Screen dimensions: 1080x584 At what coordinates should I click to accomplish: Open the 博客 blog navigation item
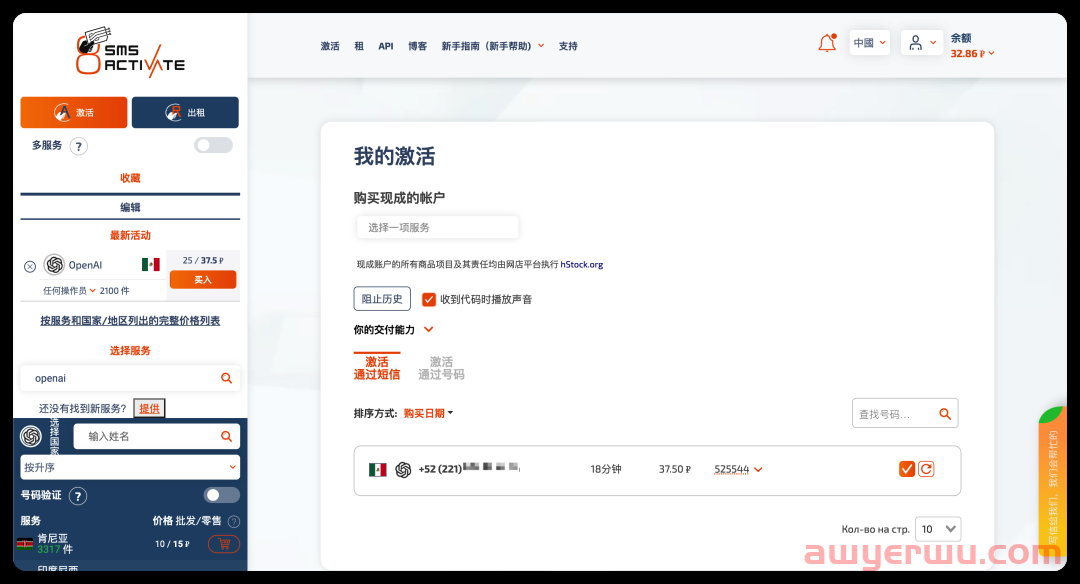coord(417,46)
